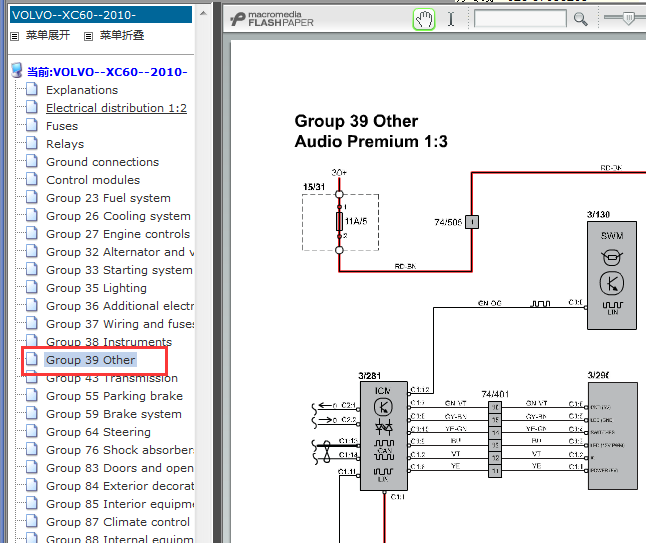Click the computer icon by 当前:VOLVO--XC60--2010-
The image size is (646, 543).
17,70
